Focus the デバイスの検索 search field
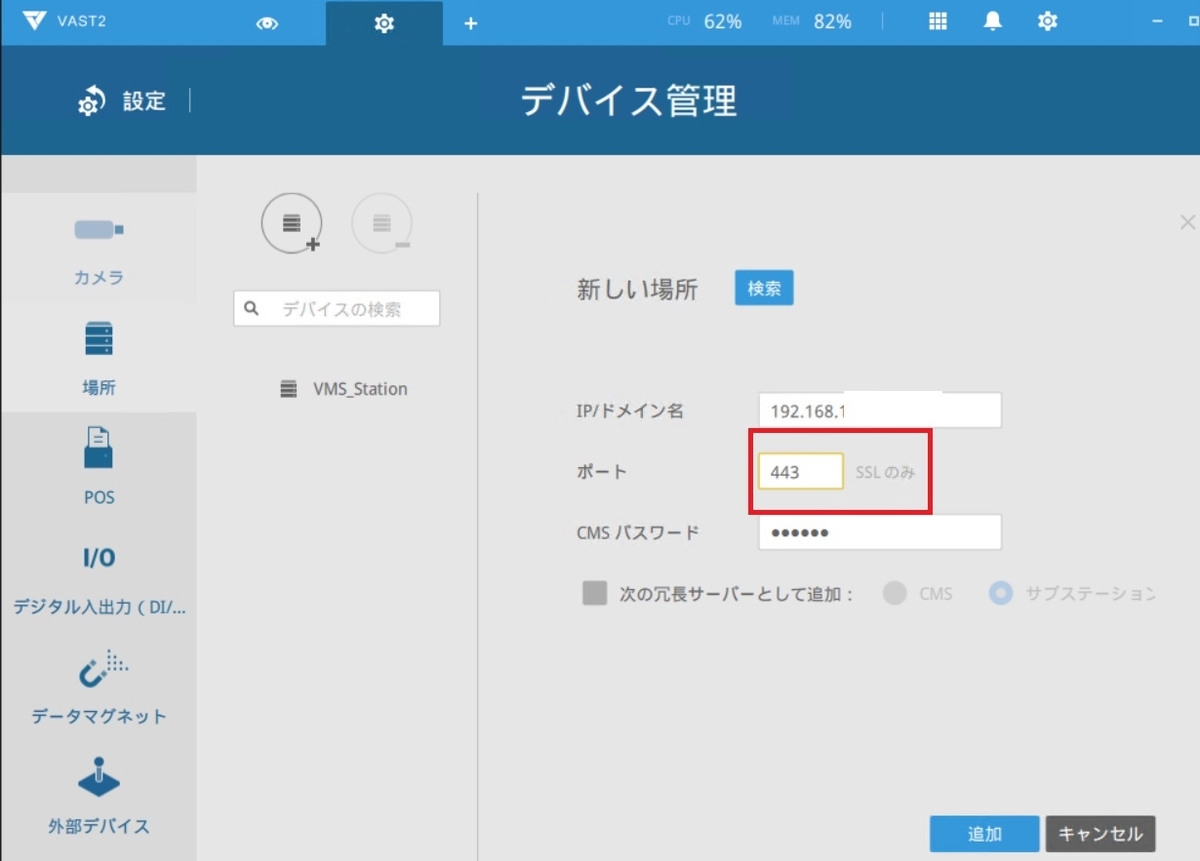 pyautogui.click(x=337, y=309)
